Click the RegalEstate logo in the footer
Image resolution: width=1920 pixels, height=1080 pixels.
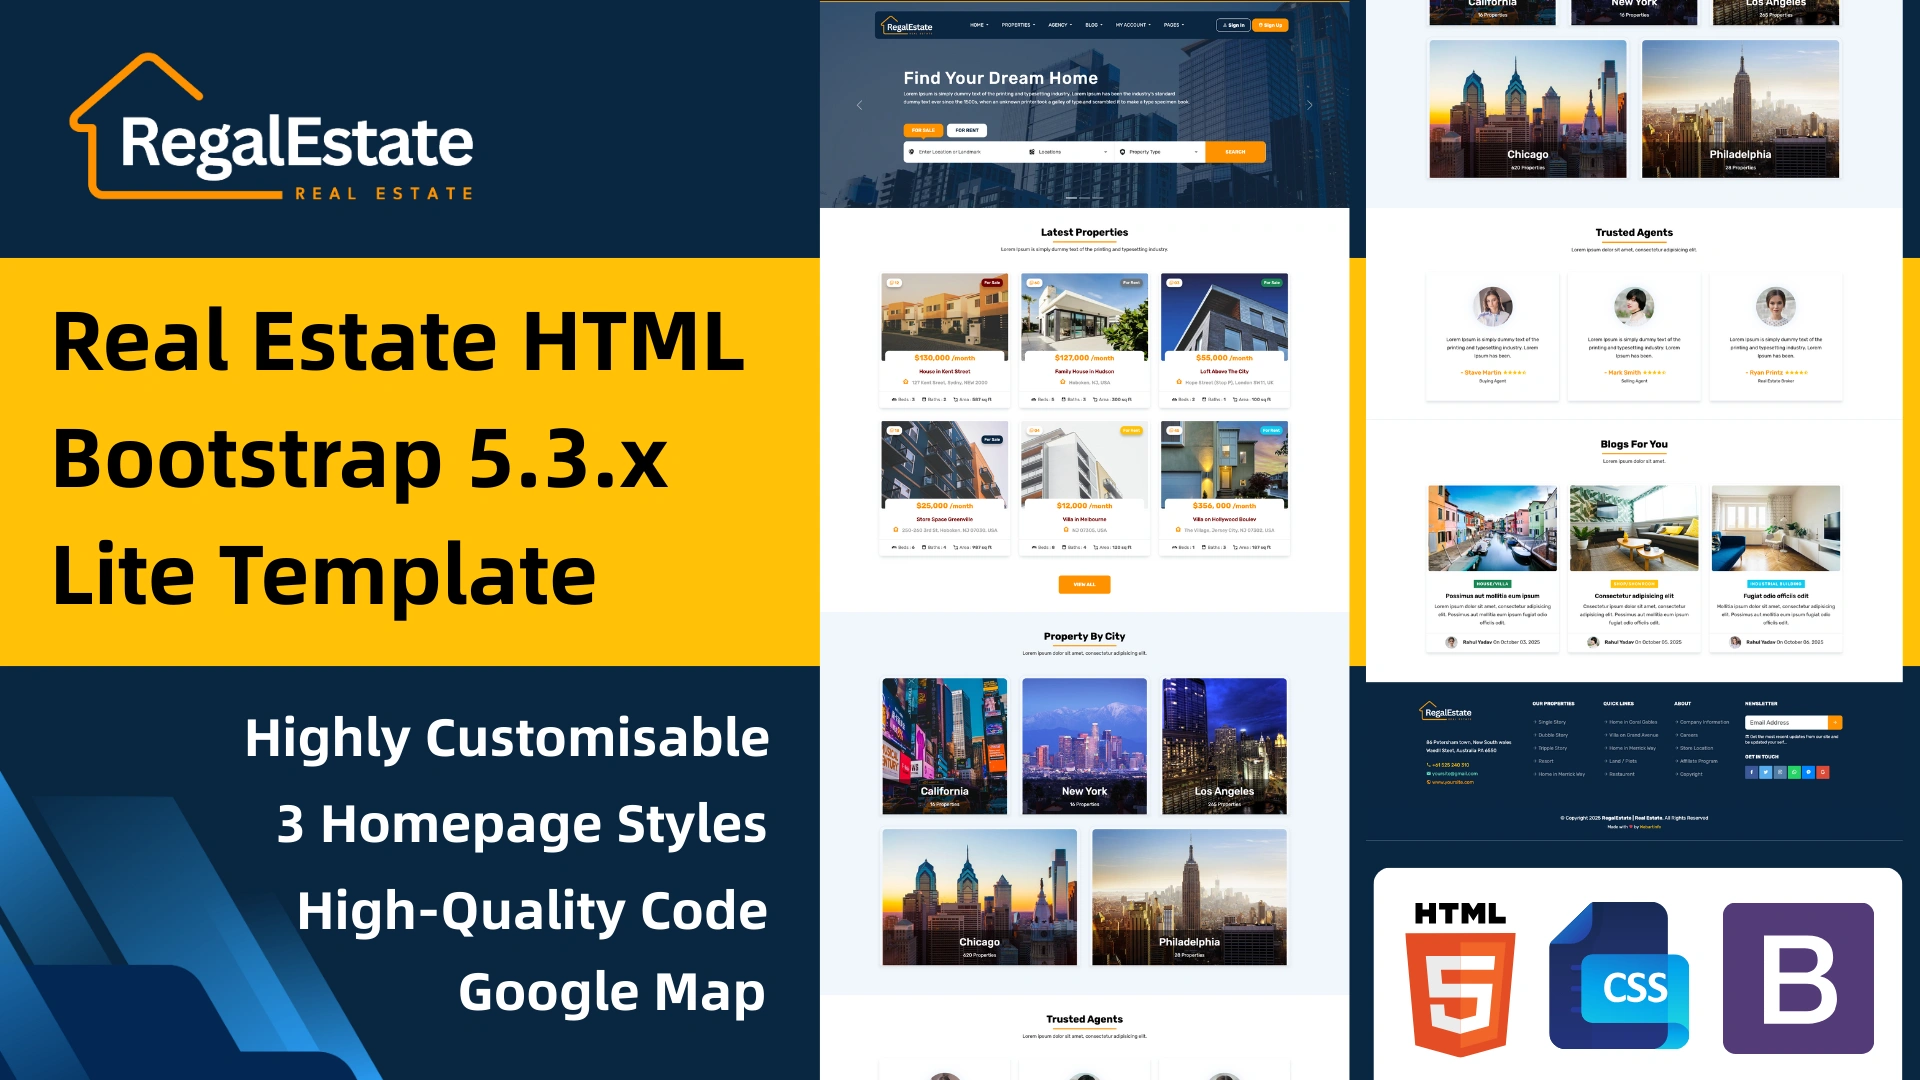tap(1446, 712)
